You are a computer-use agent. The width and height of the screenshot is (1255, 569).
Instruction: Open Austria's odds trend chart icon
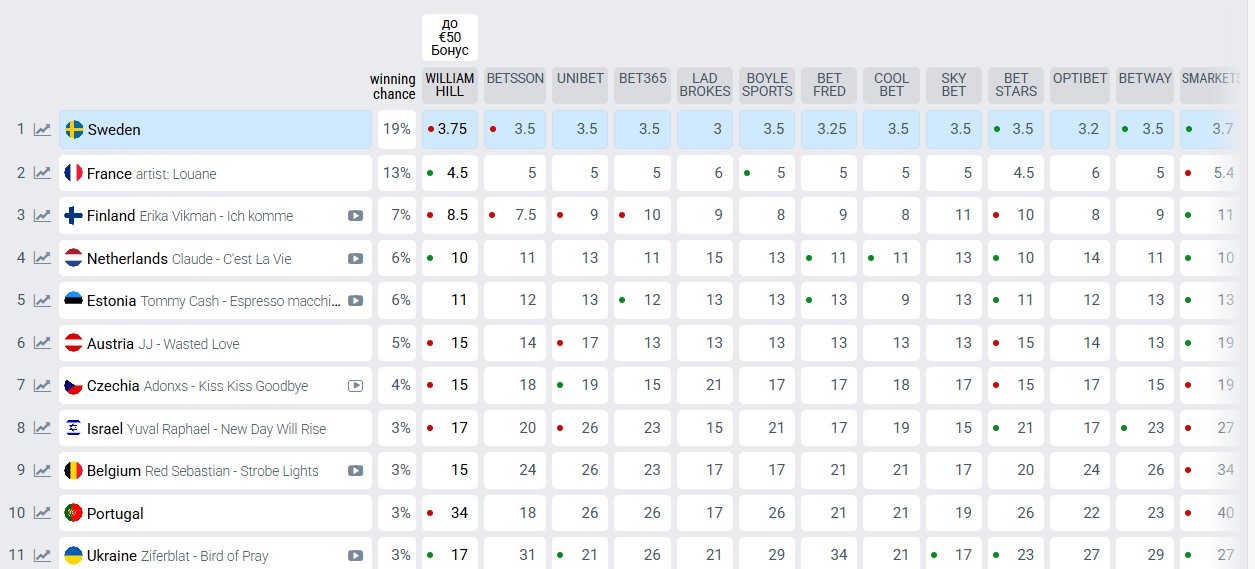point(42,343)
